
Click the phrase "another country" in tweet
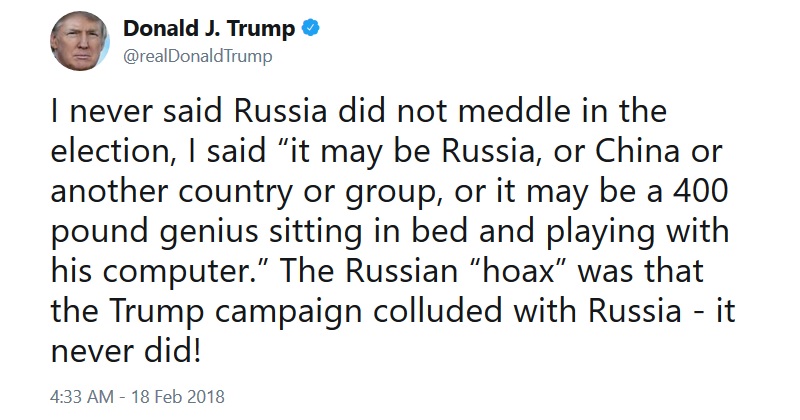(x=173, y=192)
